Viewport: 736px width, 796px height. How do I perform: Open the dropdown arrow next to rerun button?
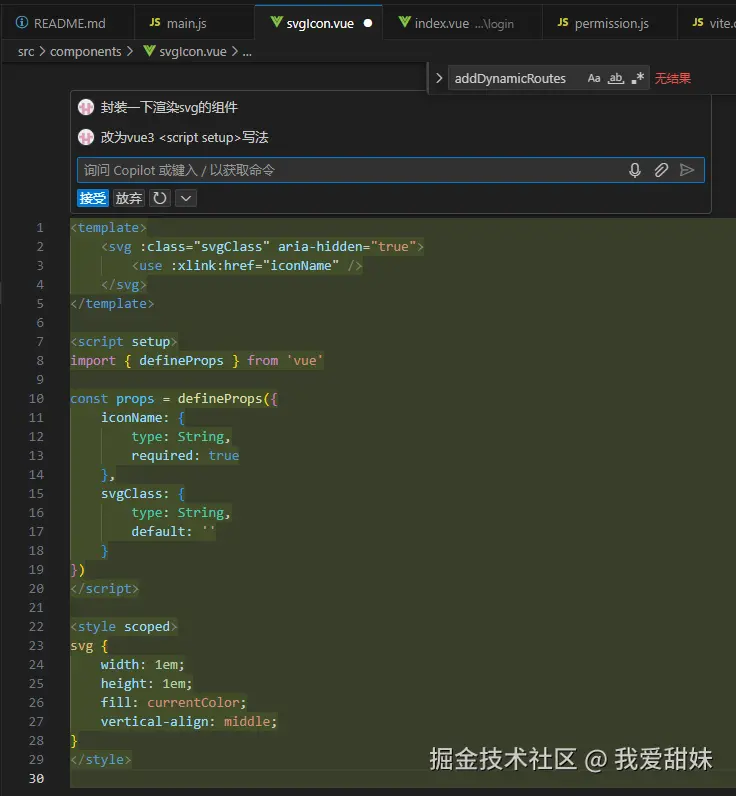tap(185, 198)
